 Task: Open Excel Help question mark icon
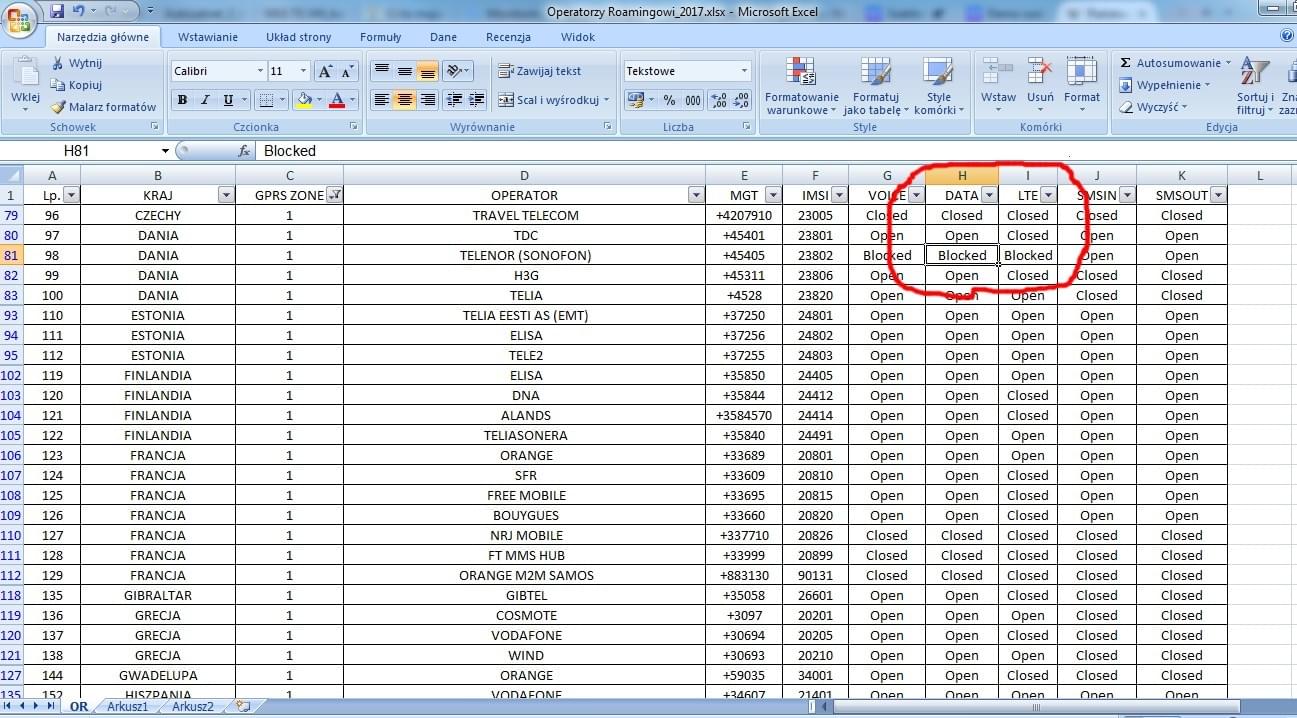(x=1287, y=36)
